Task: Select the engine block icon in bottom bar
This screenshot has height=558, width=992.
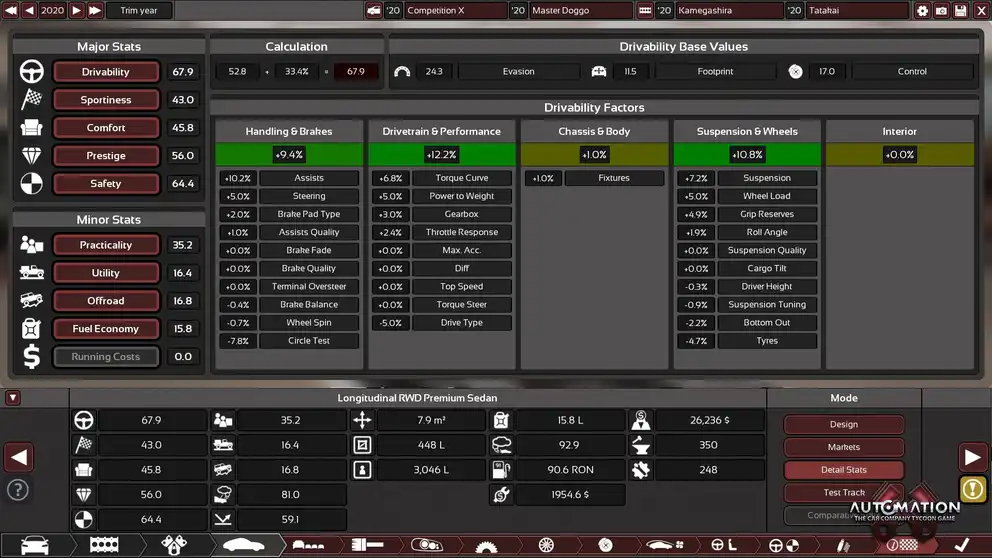Action: coord(104,546)
